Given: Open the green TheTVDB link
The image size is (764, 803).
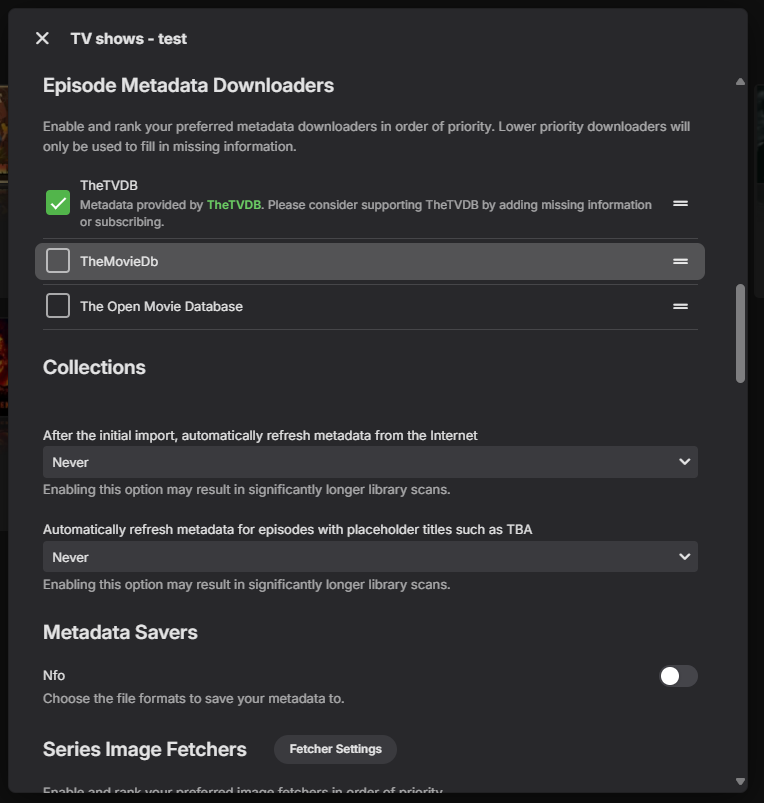Looking at the screenshot, I should tap(233, 205).
